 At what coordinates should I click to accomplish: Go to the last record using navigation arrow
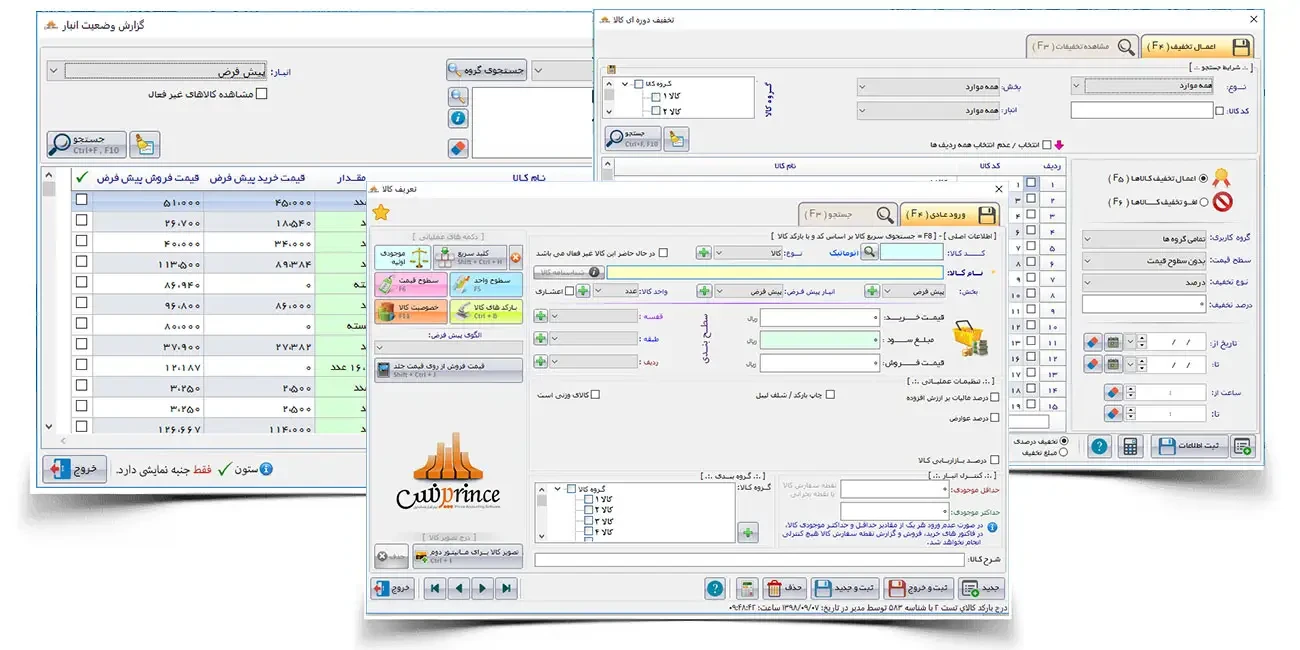(434, 588)
